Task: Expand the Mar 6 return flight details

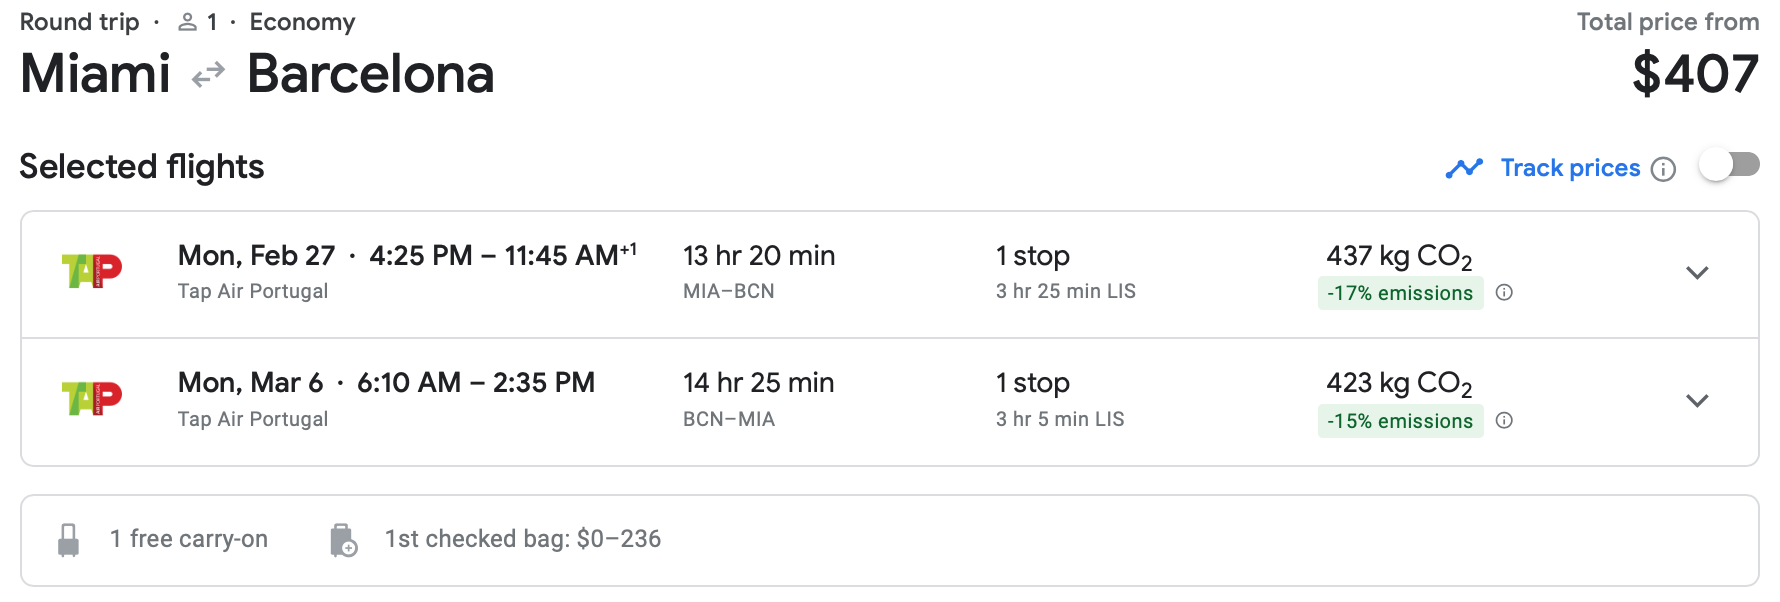Action: tap(1697, 400)
